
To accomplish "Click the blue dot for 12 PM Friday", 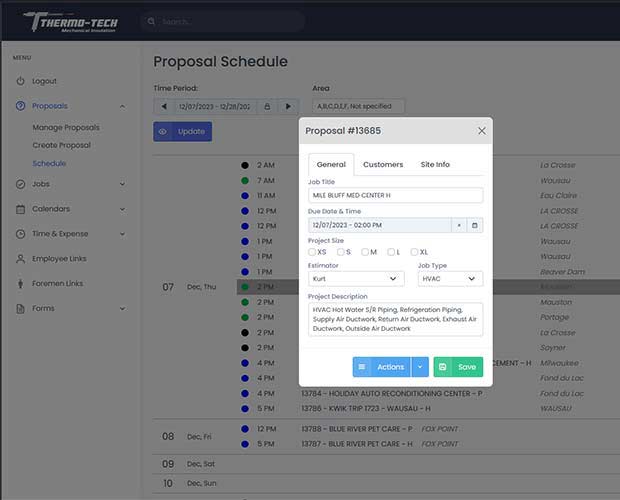I will tap(245, 429).
